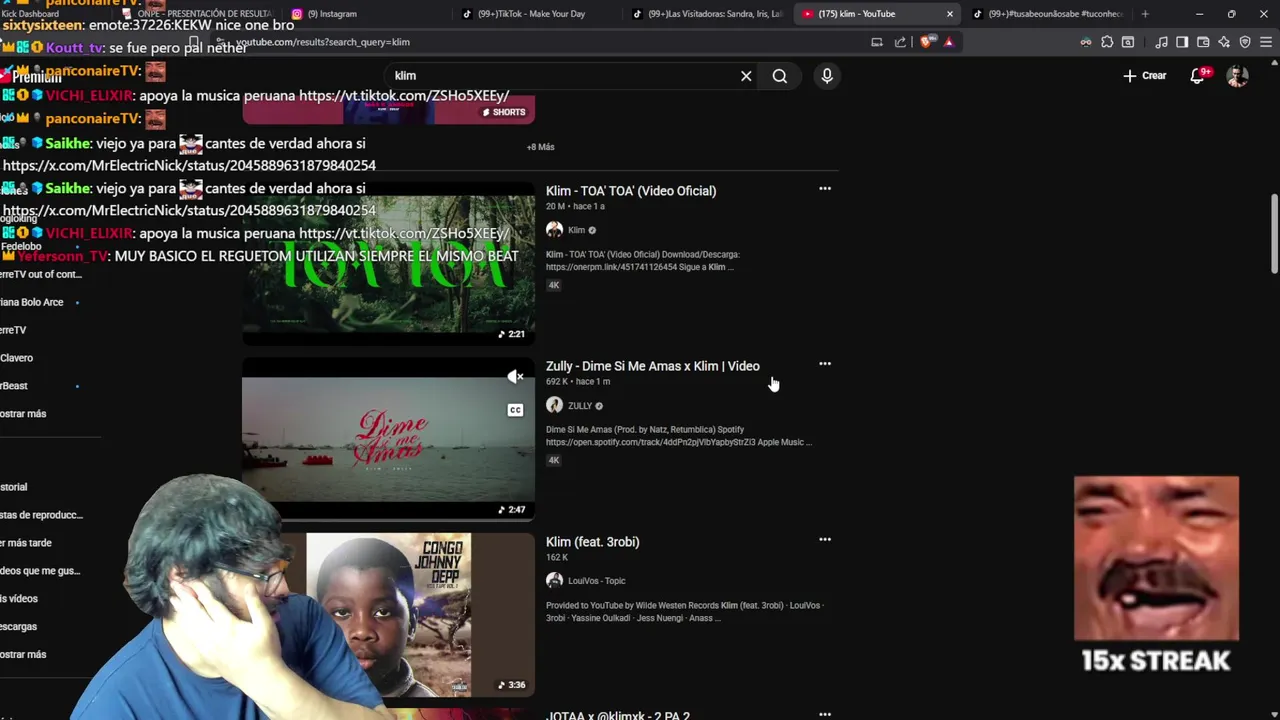
Task: Click inside the klim search input field
Action: pyautogui.click(x=560, y=76)
